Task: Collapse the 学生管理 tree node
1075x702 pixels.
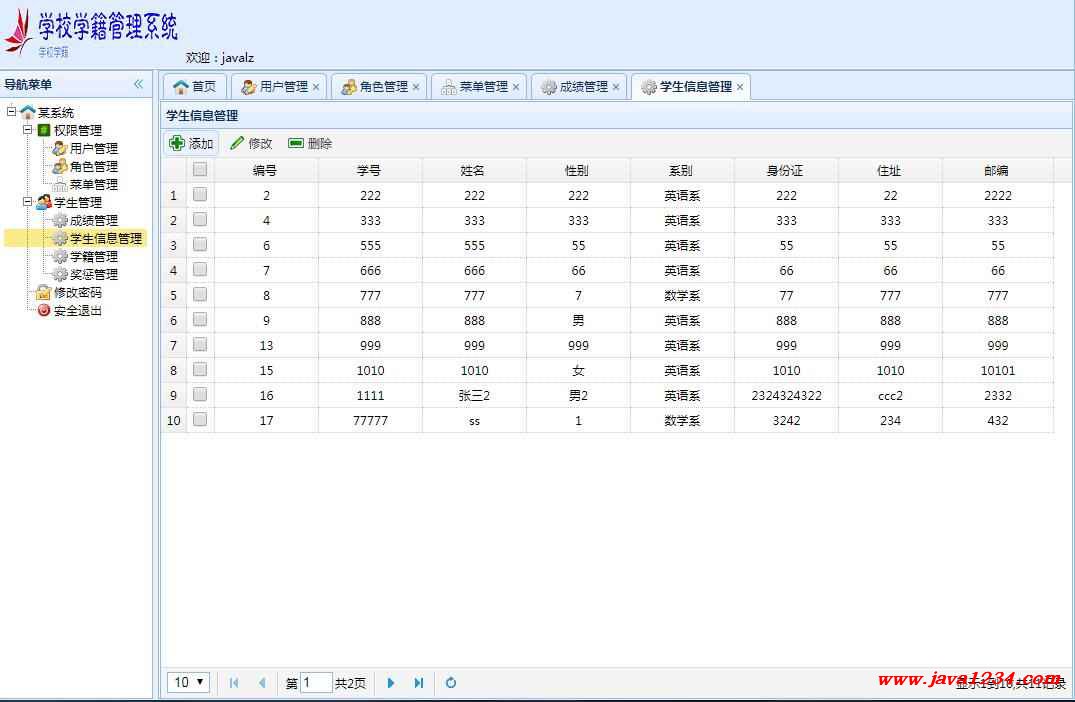Action: pyautogui.click(x=28, y=202)
